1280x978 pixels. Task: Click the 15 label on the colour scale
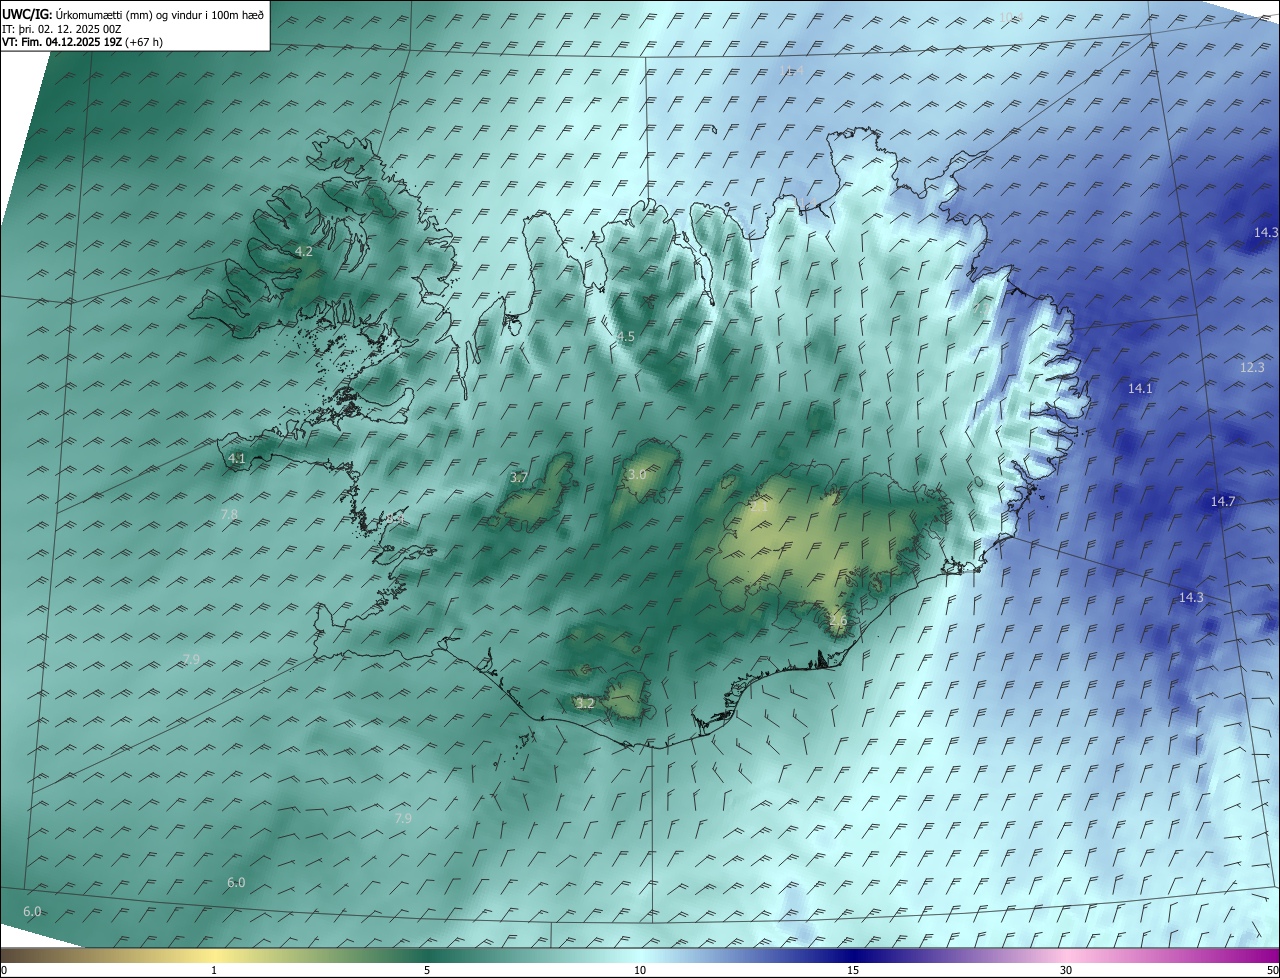point(853,970)
